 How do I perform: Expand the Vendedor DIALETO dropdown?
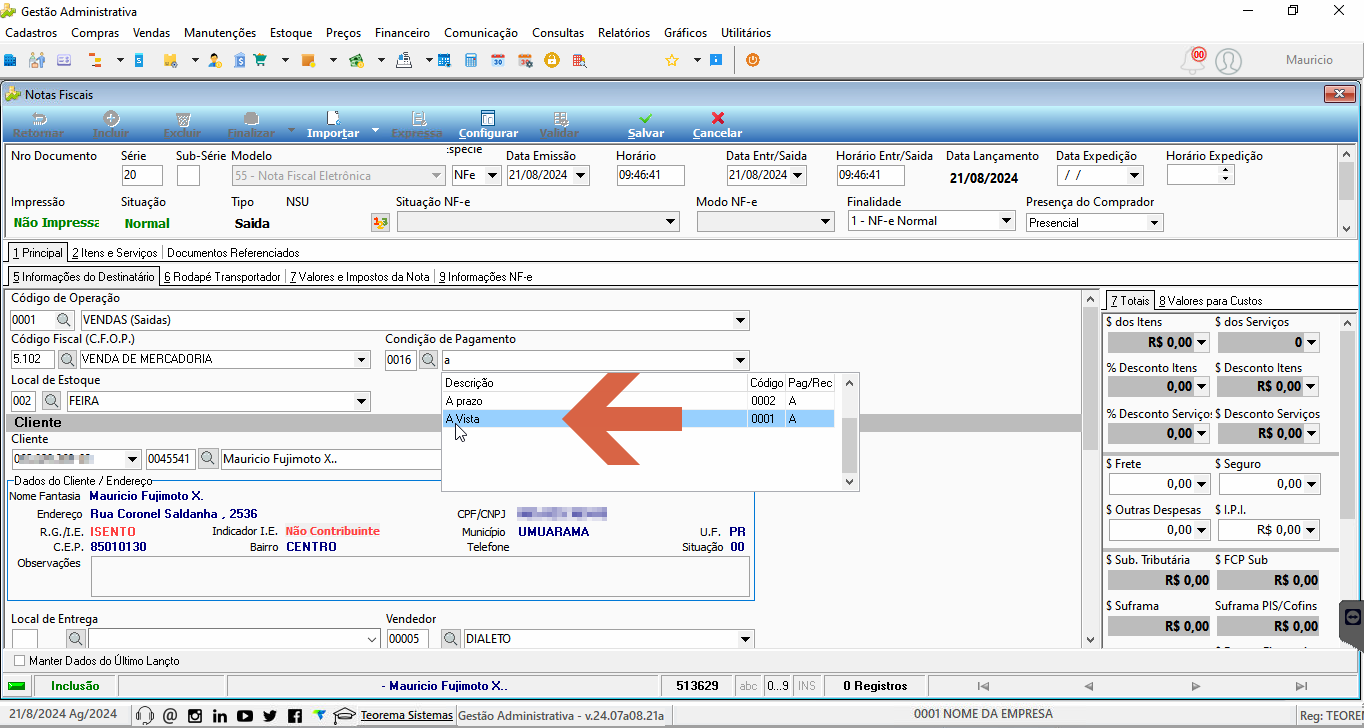tap(744, 639)
